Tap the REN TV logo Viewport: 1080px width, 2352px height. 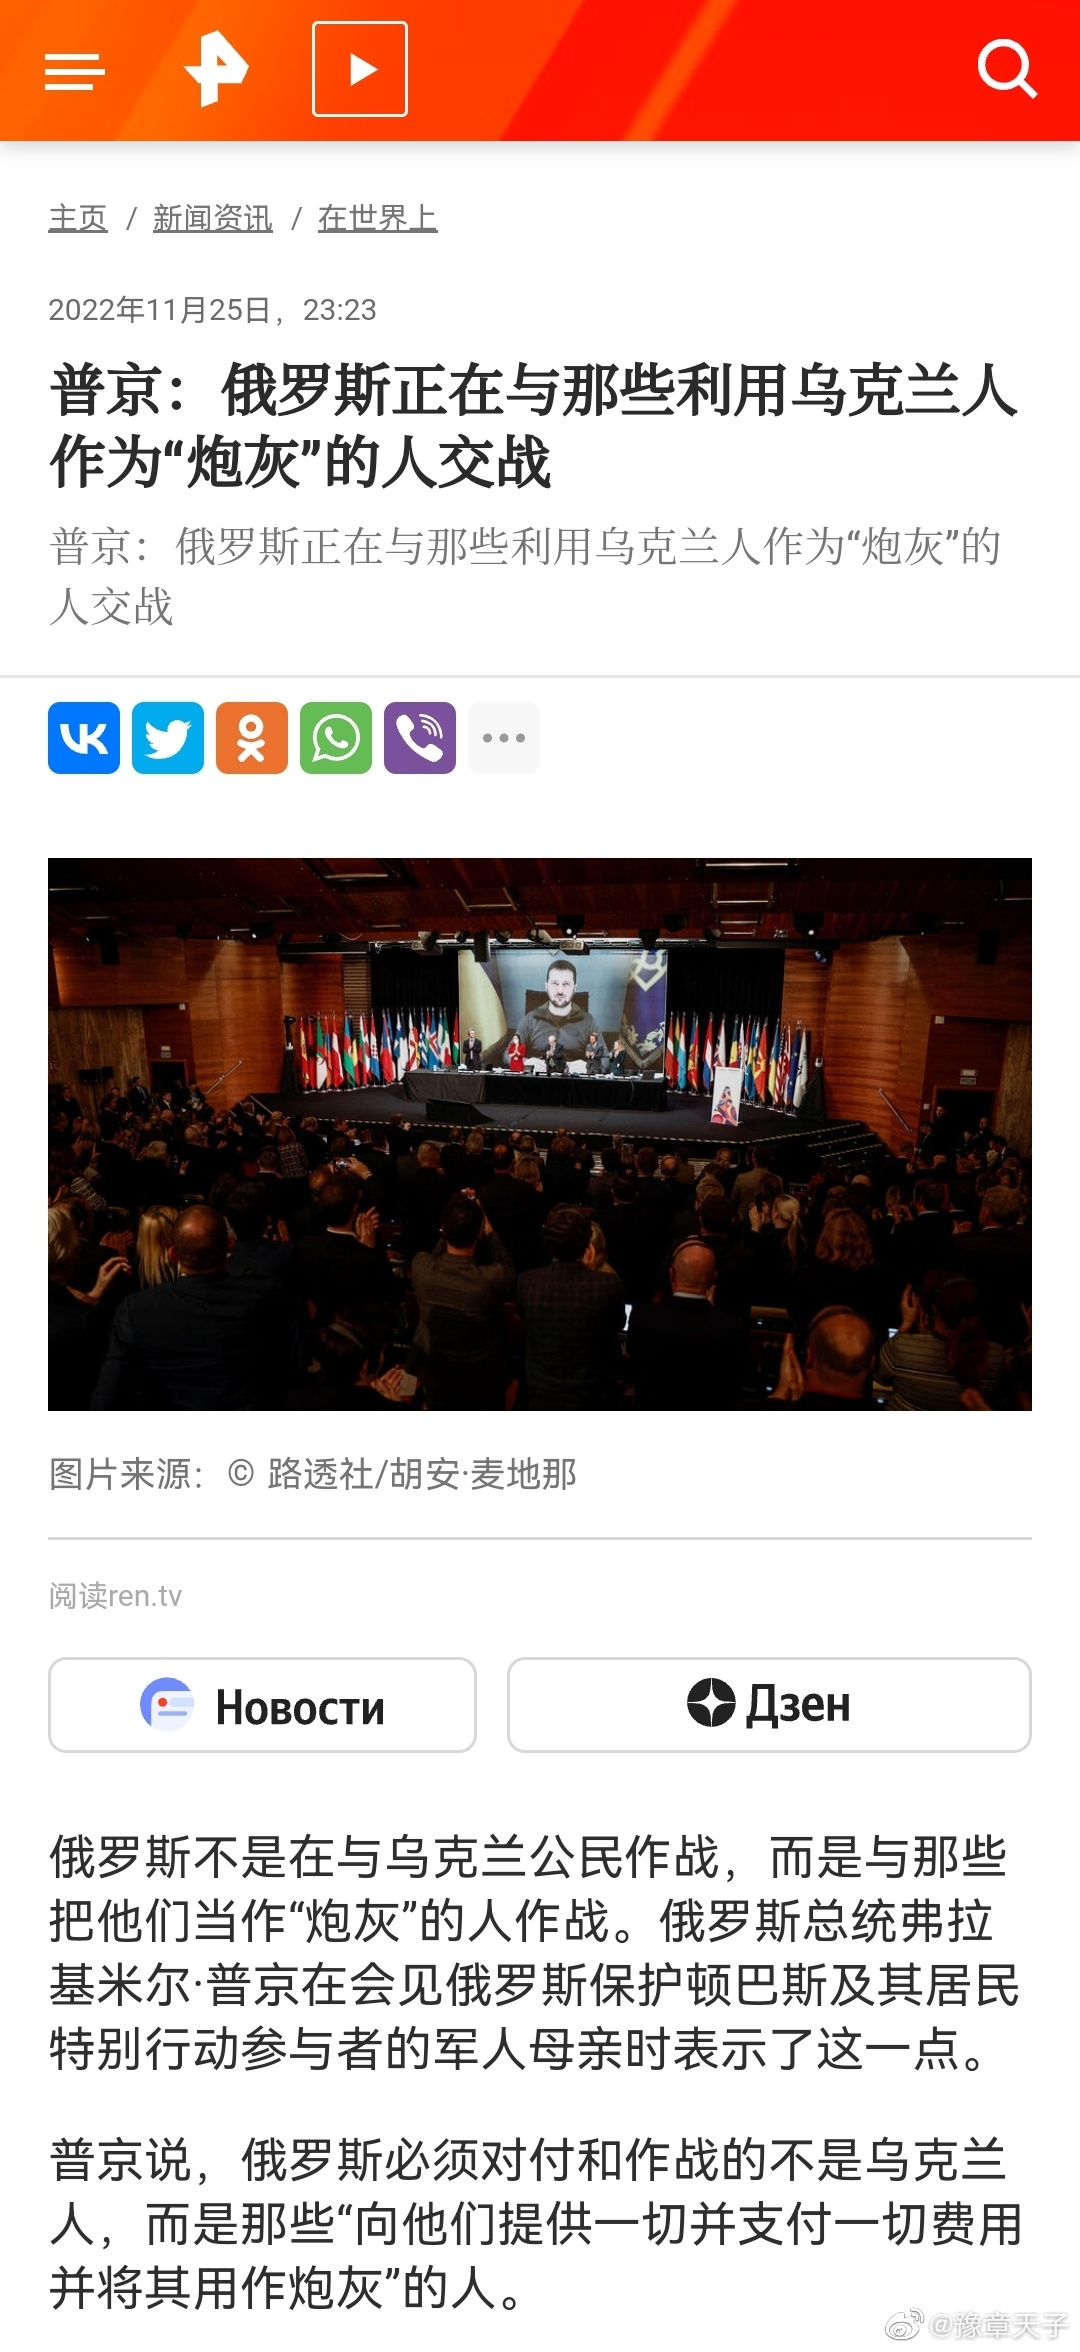(x=216, y=68)
